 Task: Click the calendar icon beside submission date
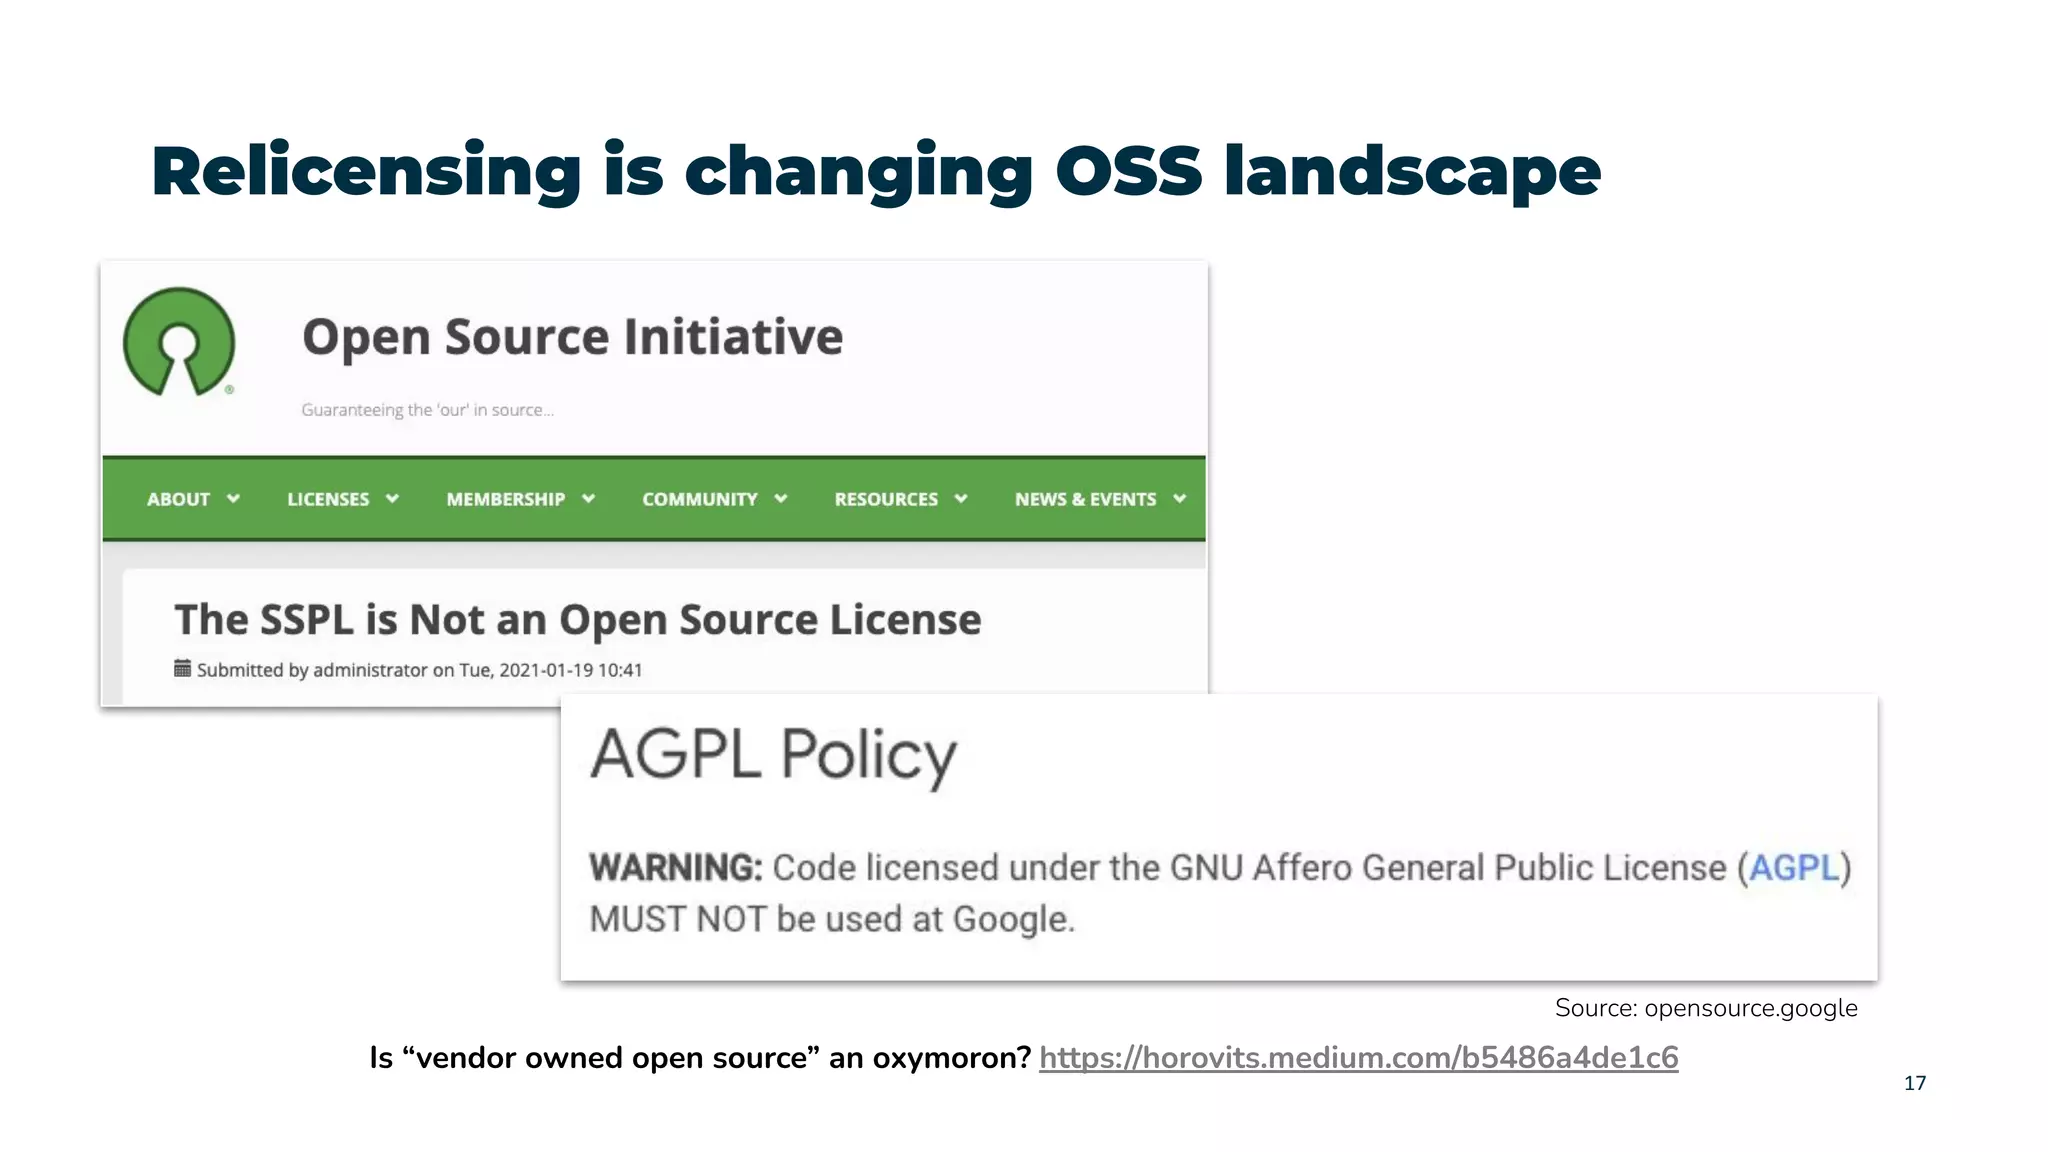click(x=182, y=668)
